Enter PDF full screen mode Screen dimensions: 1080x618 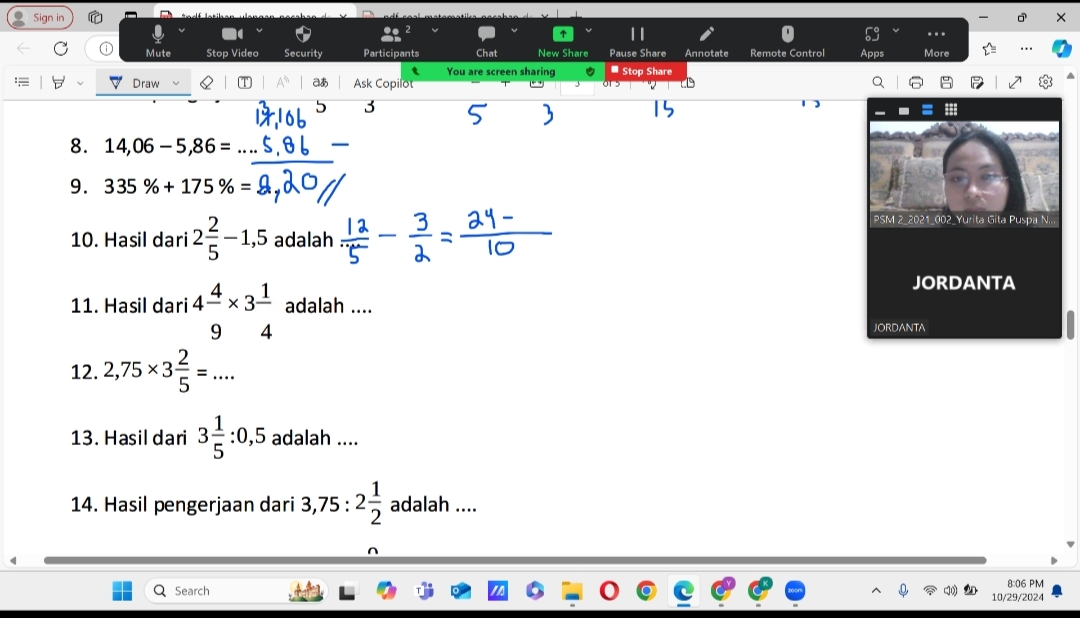pyautogui.click(x=1015, y=83)
